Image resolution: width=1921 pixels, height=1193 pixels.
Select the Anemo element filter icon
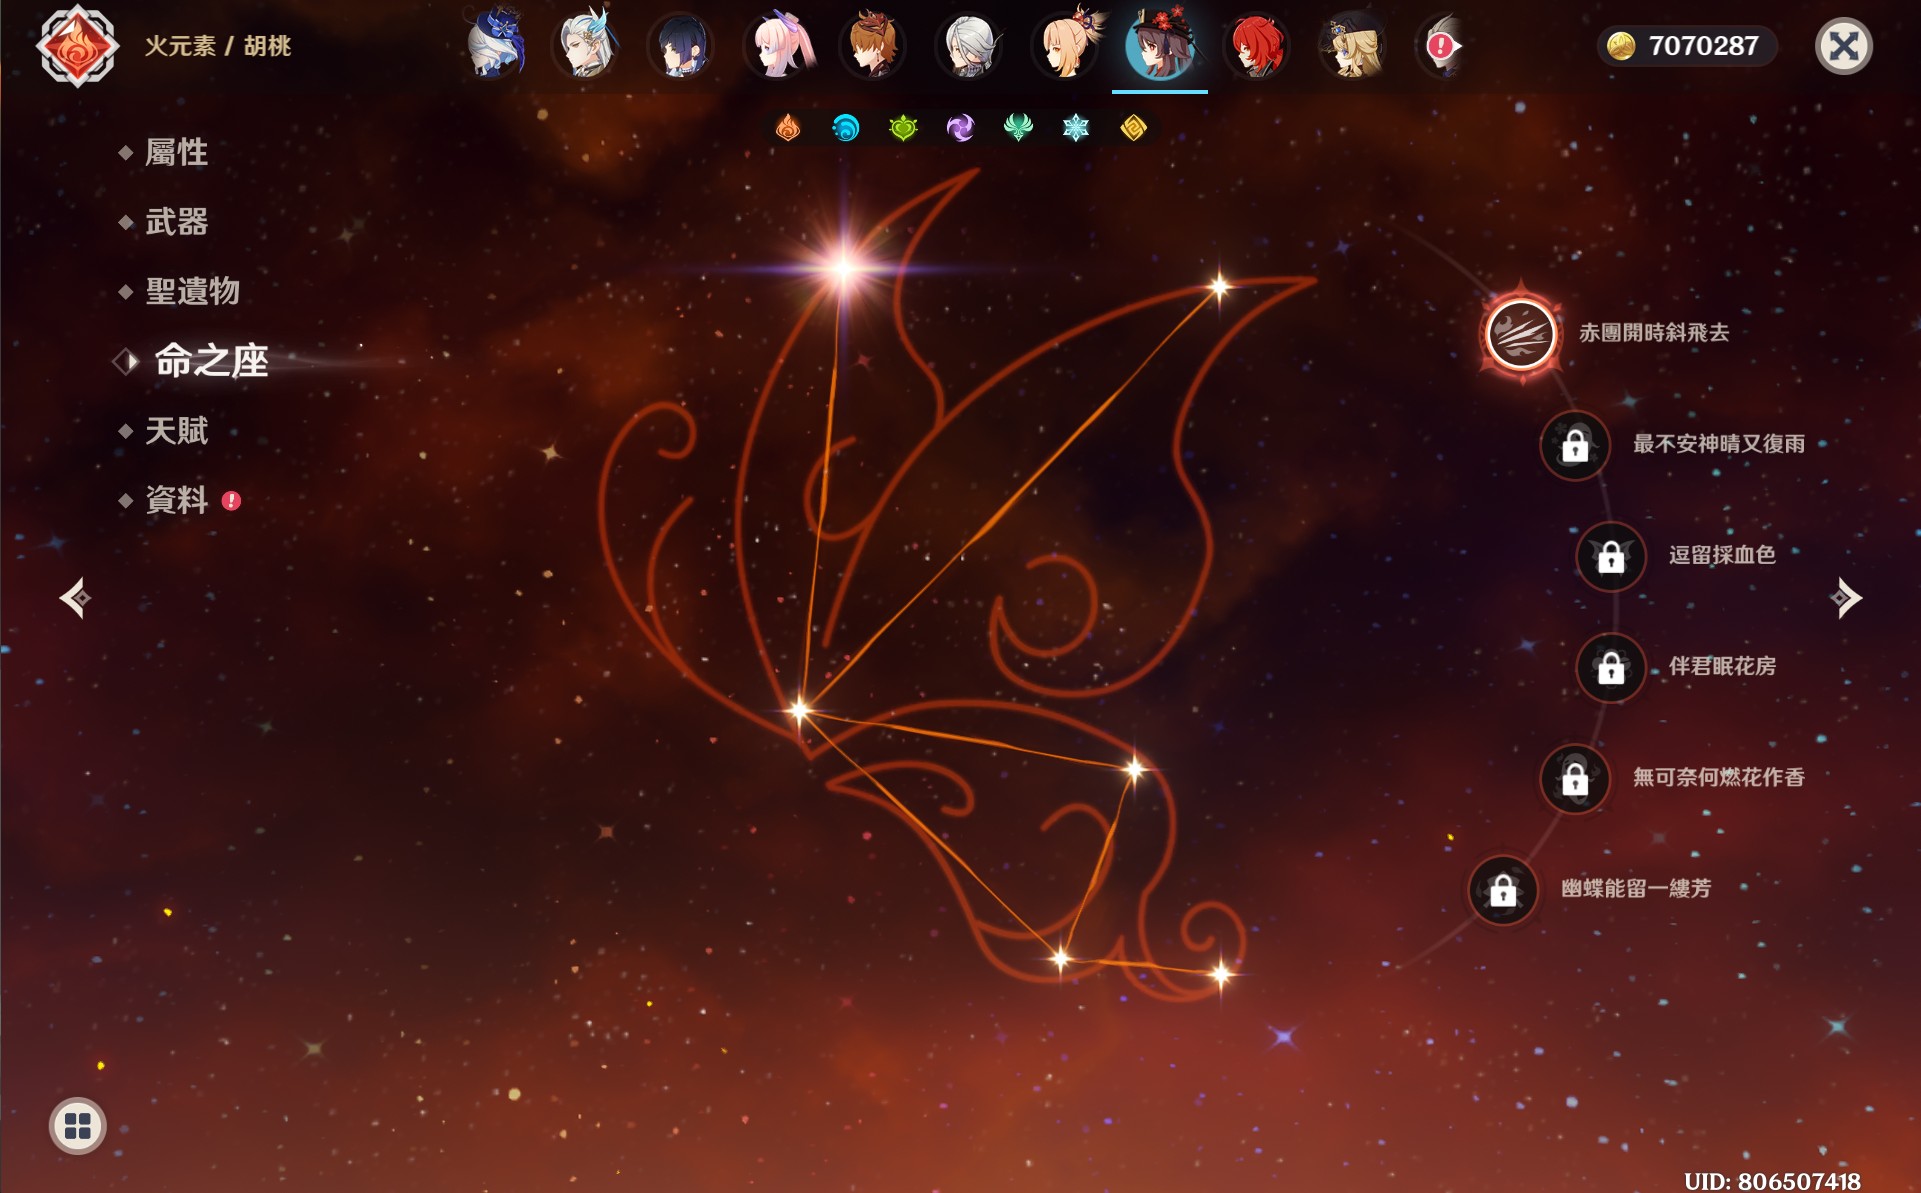pyautogui.click(x=1018, y=128)
